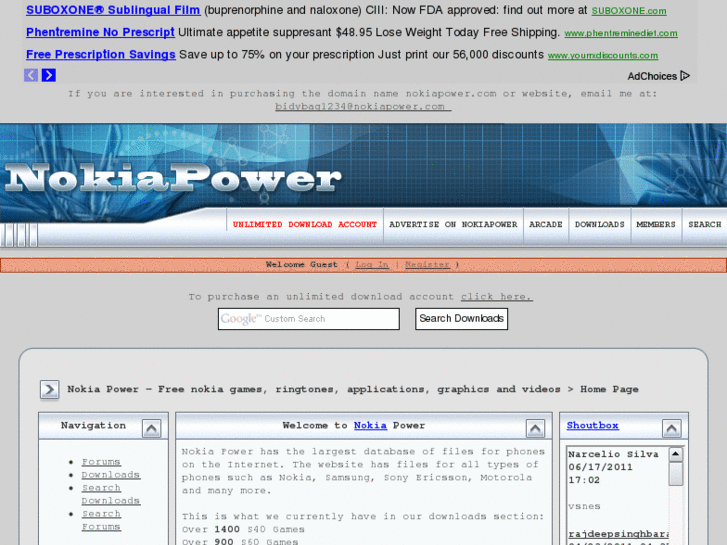Click the 'Over 1400 S40 Games' line
727x545 pixels.
(x=243, y=530)
